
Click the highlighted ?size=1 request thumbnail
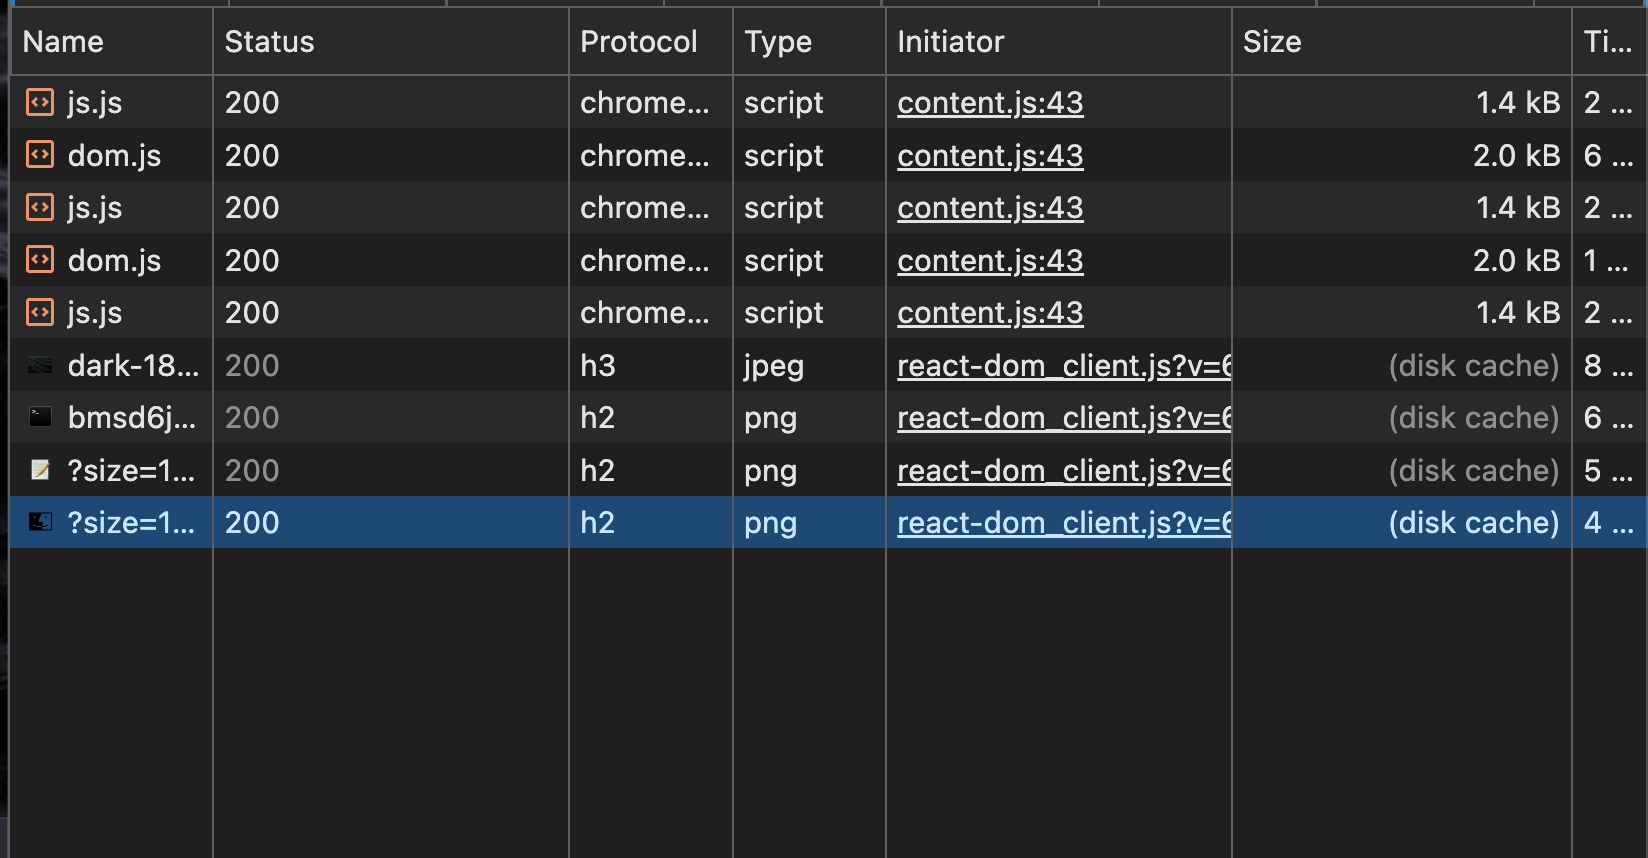[x=40, y=522]
